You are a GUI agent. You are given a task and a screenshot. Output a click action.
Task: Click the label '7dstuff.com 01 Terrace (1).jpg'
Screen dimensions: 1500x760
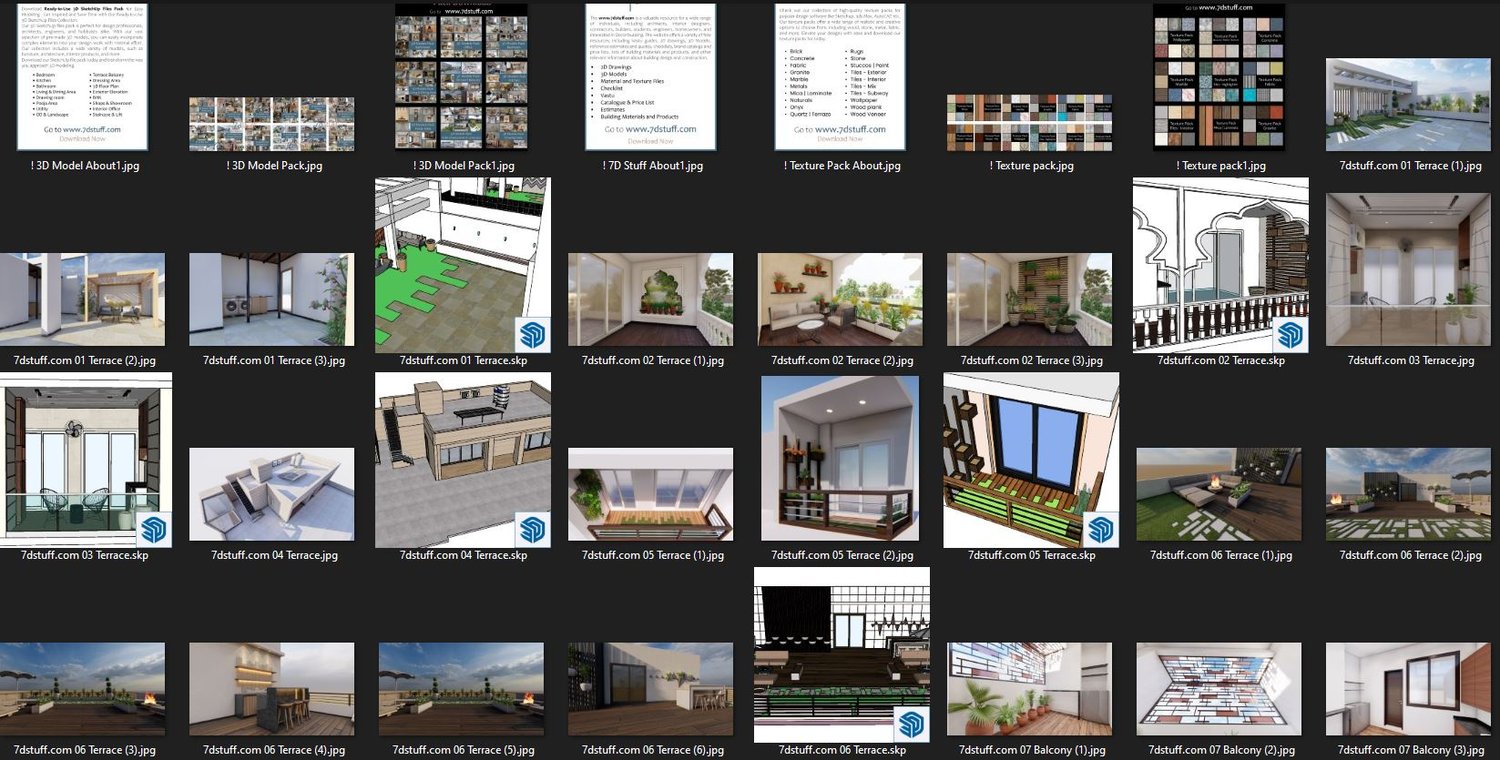coord(1409,166)
